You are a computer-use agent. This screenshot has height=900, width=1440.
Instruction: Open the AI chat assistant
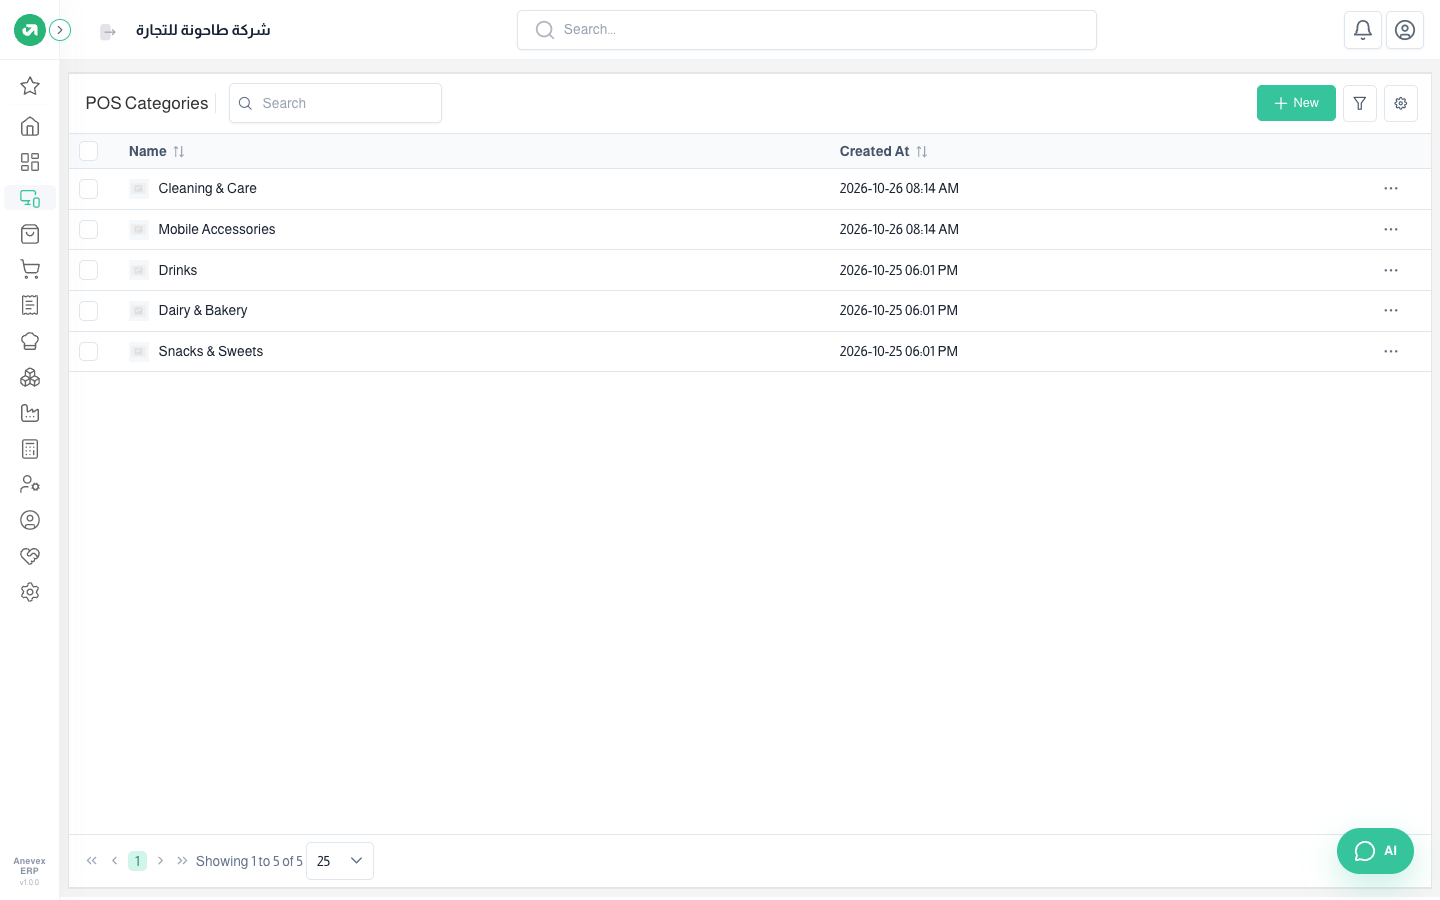click(x=1375, y=851)
